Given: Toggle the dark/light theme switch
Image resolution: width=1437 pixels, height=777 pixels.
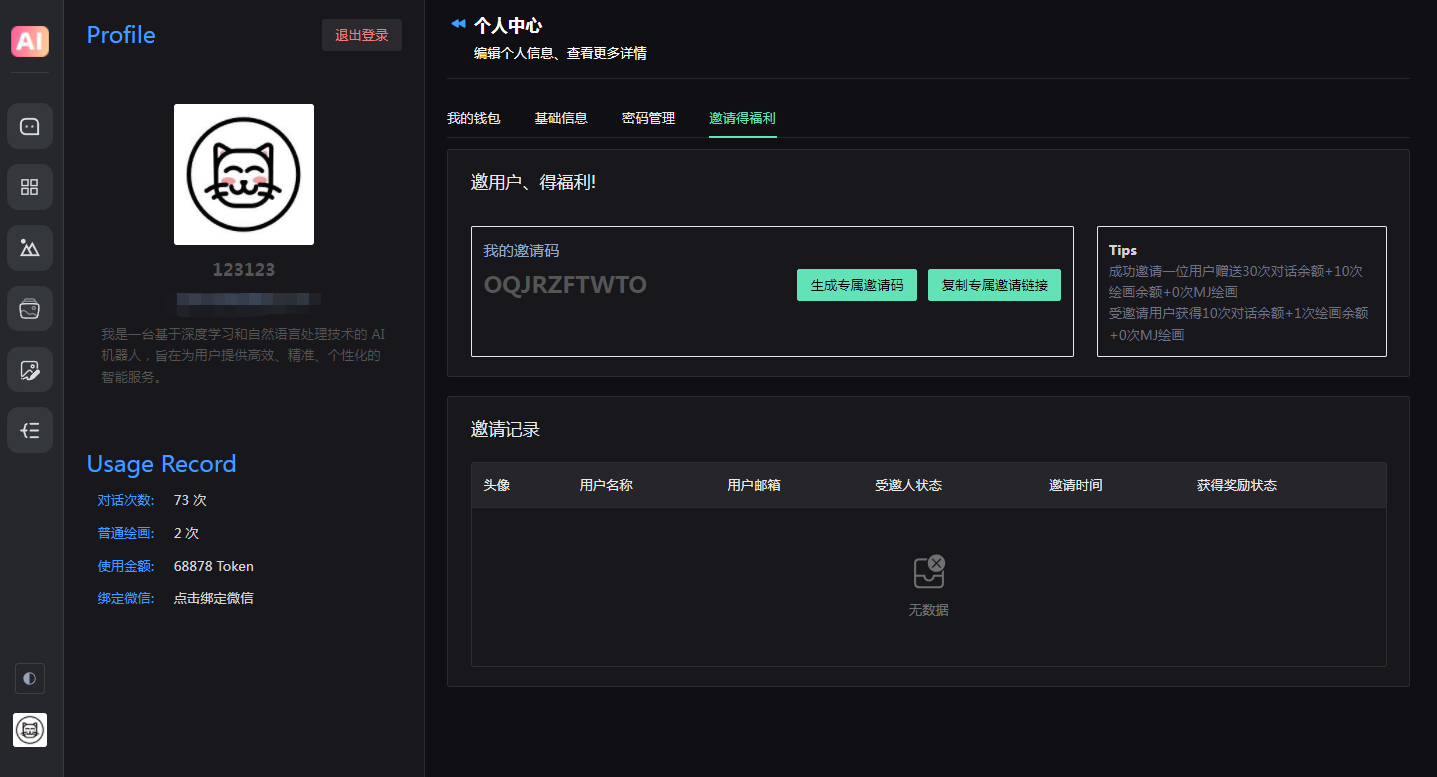Looking at the screenshot, I should [x=29, y=678].
